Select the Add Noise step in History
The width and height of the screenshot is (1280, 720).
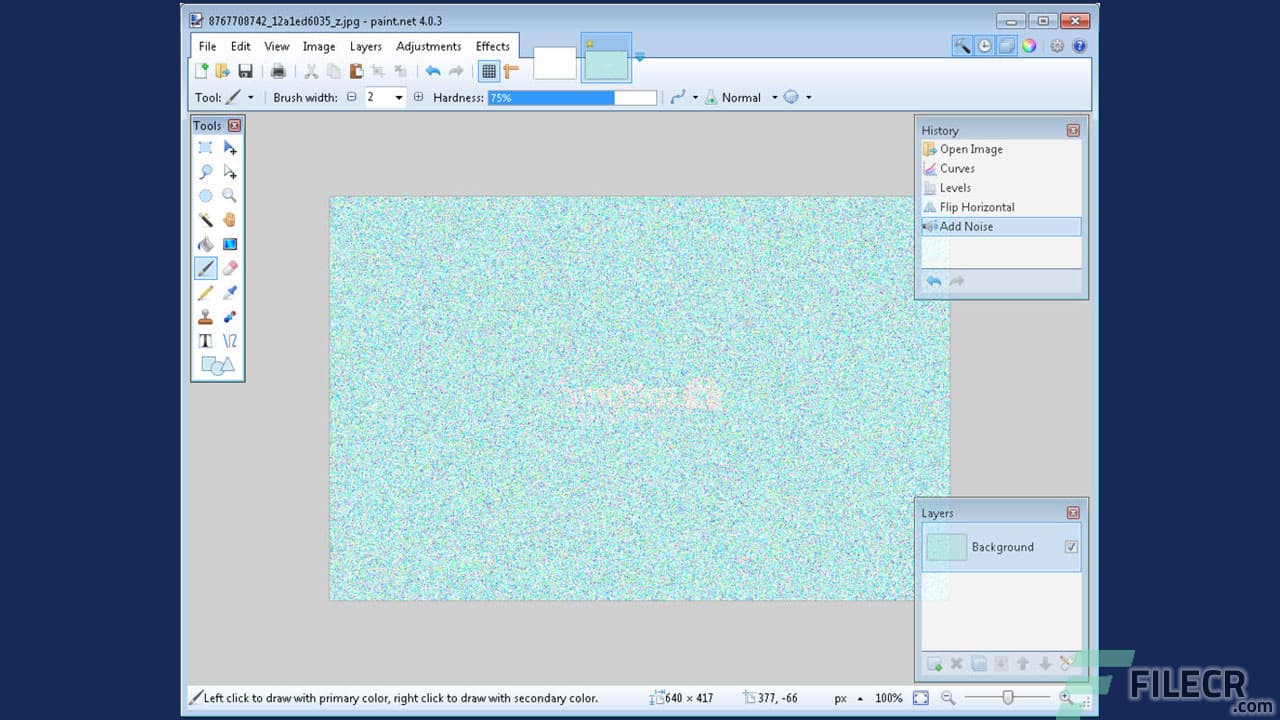click(x=966, y=226)
